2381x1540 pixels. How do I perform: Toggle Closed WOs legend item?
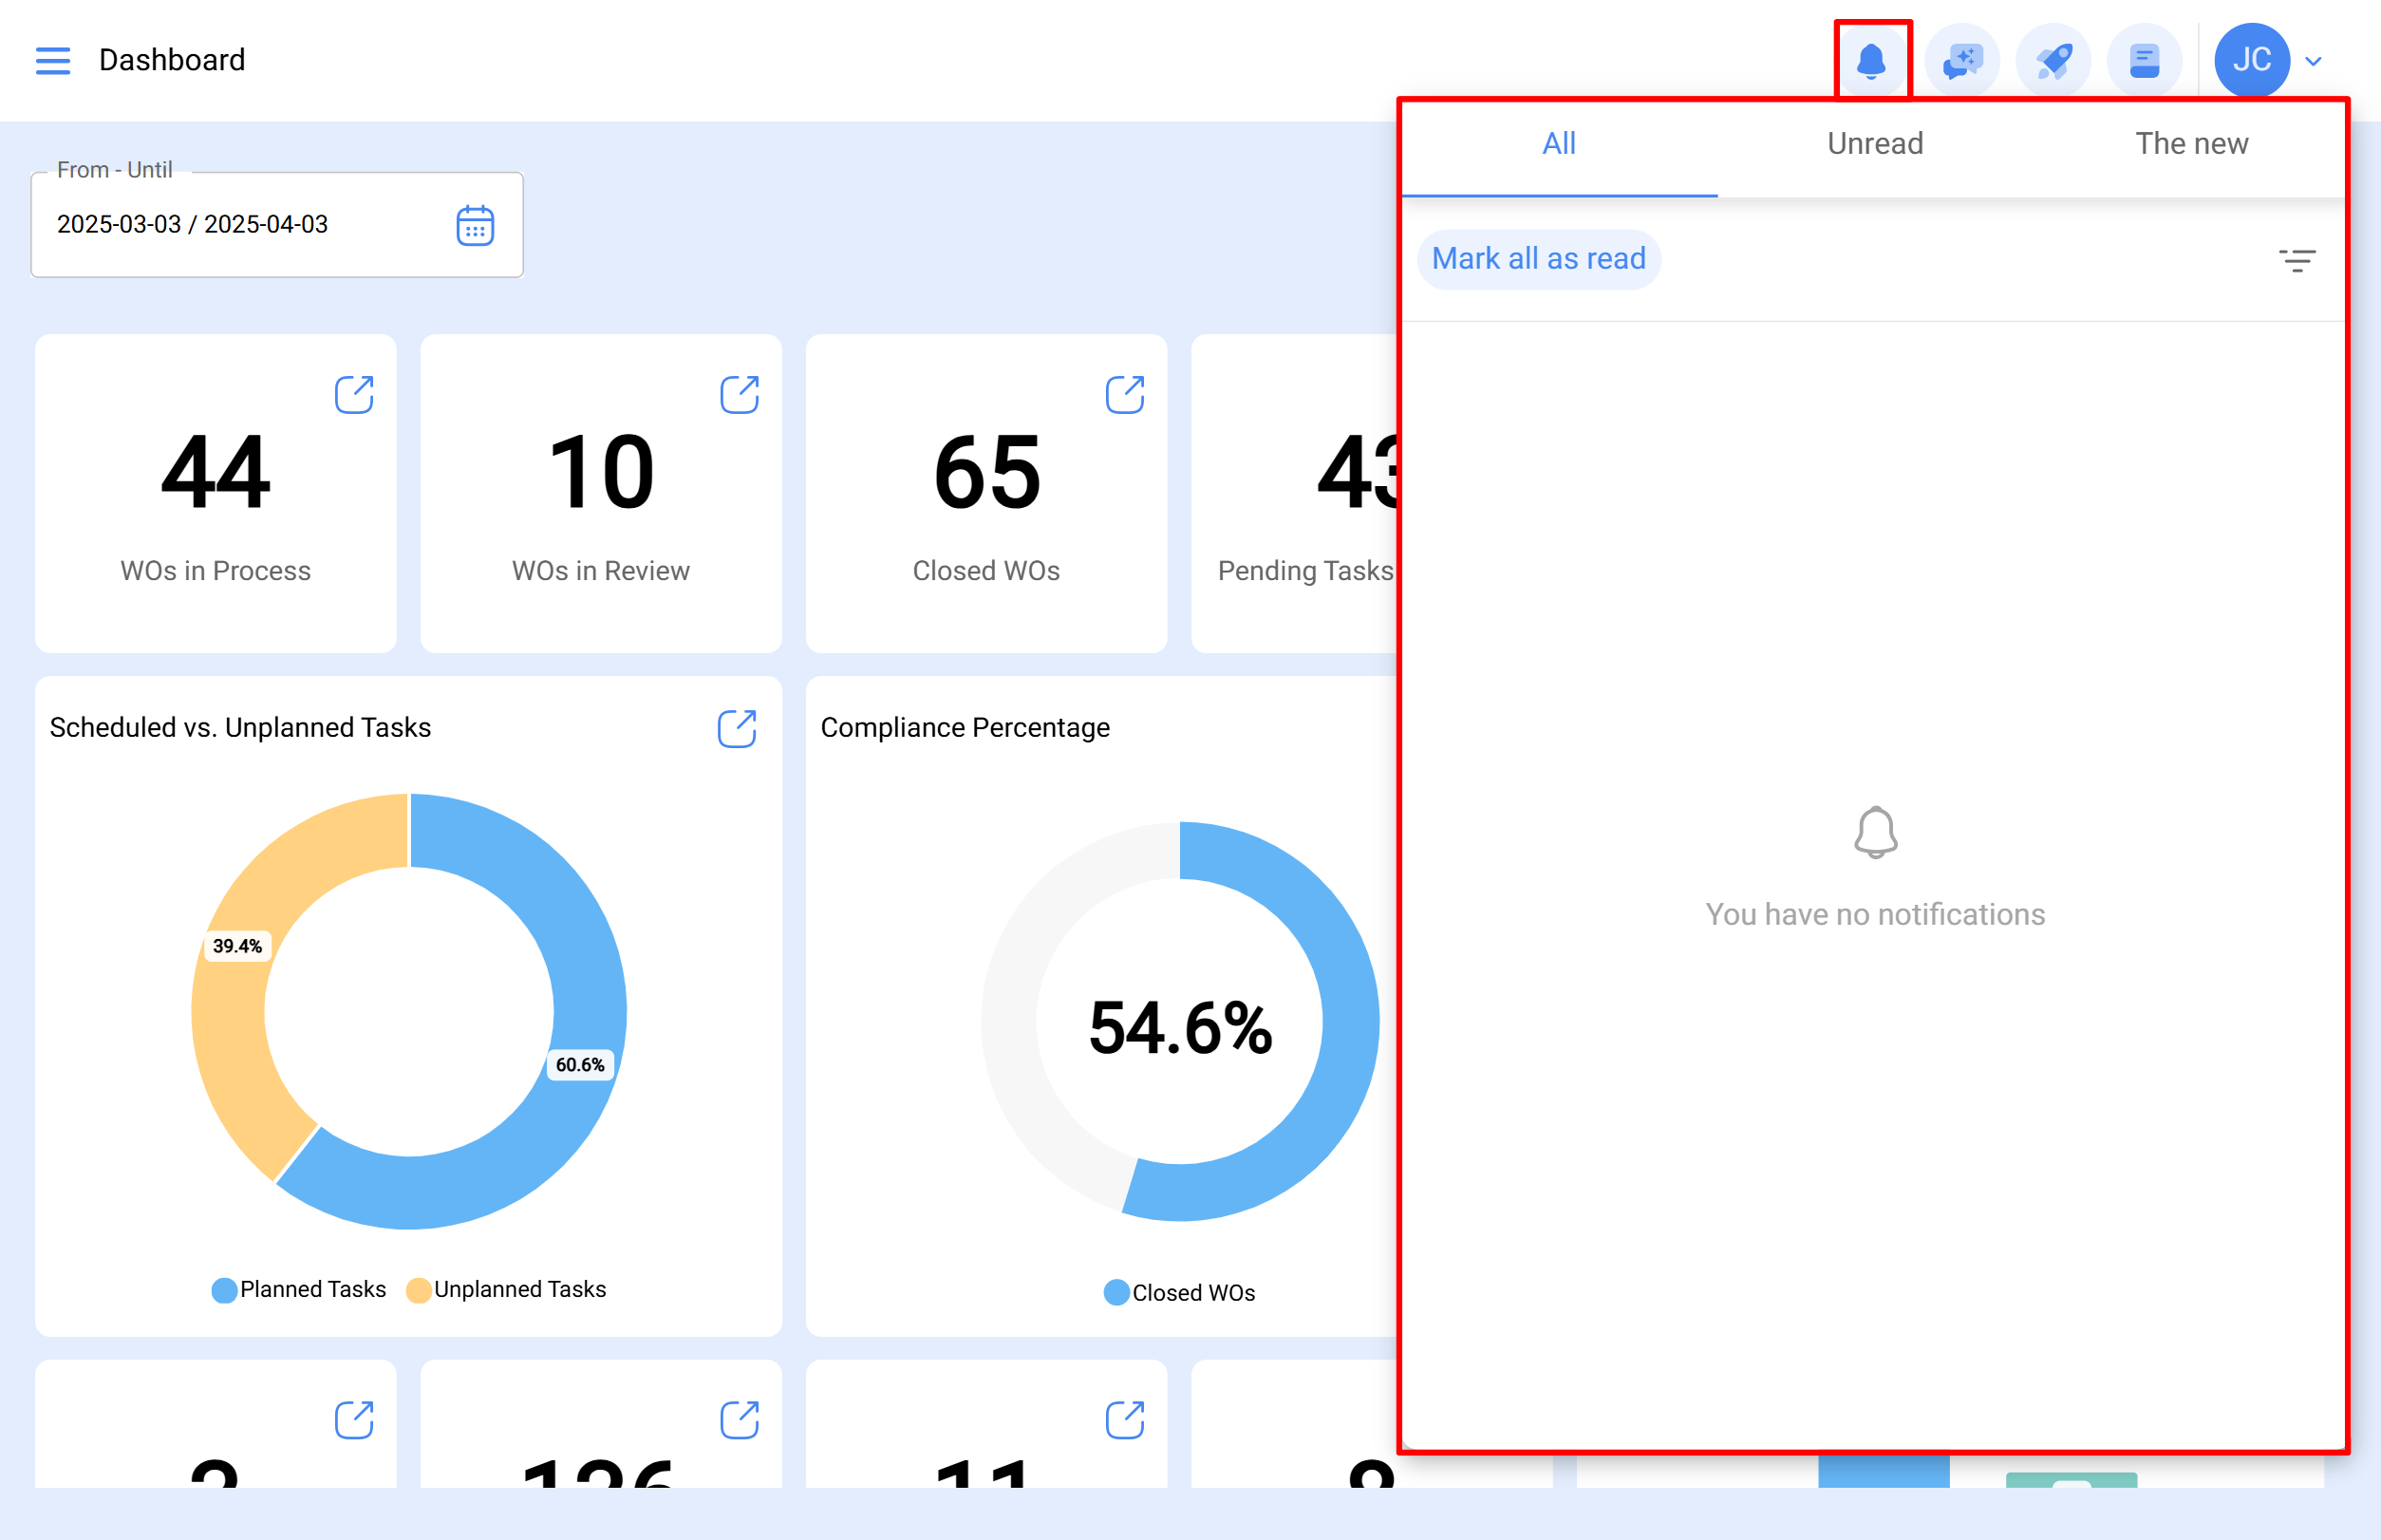point(1180,1293)
